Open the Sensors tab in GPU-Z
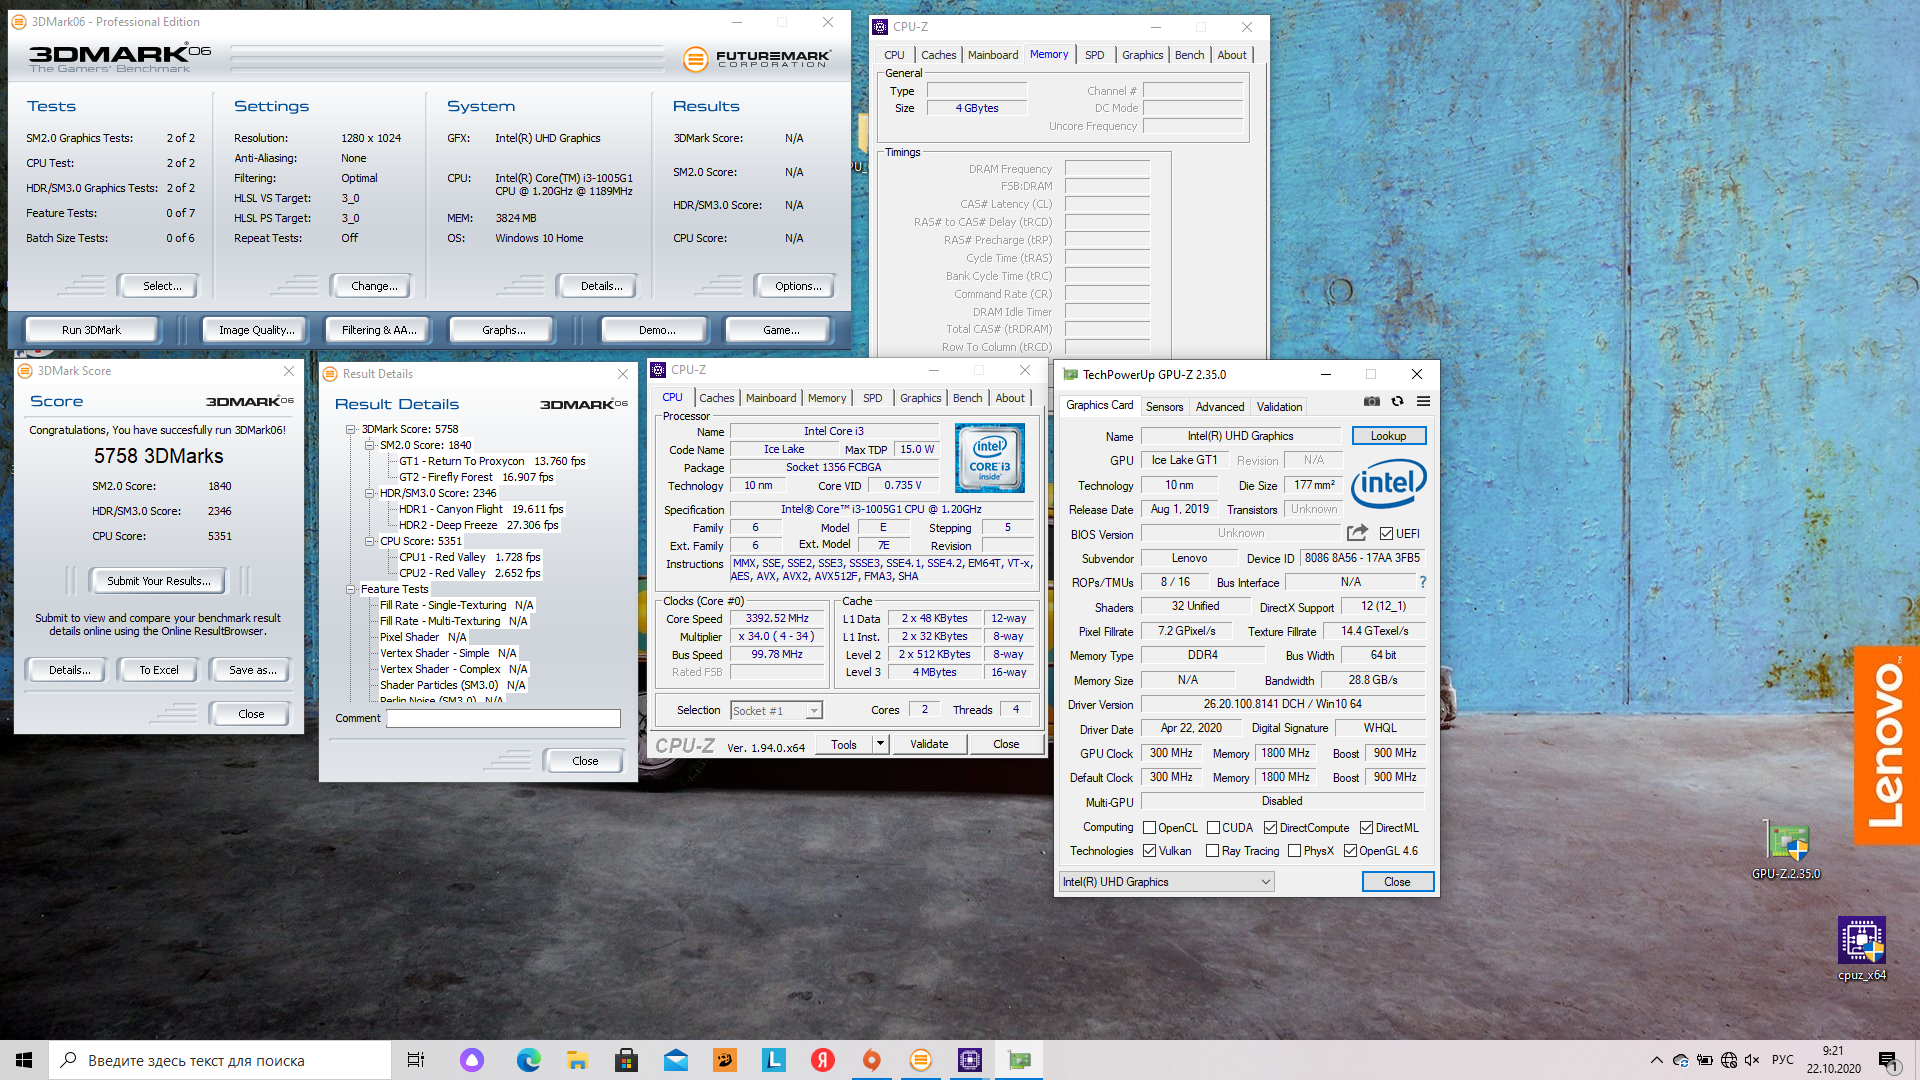Image resolution: width=1920 pixels, height=1080 pixels. [1164, 406]
